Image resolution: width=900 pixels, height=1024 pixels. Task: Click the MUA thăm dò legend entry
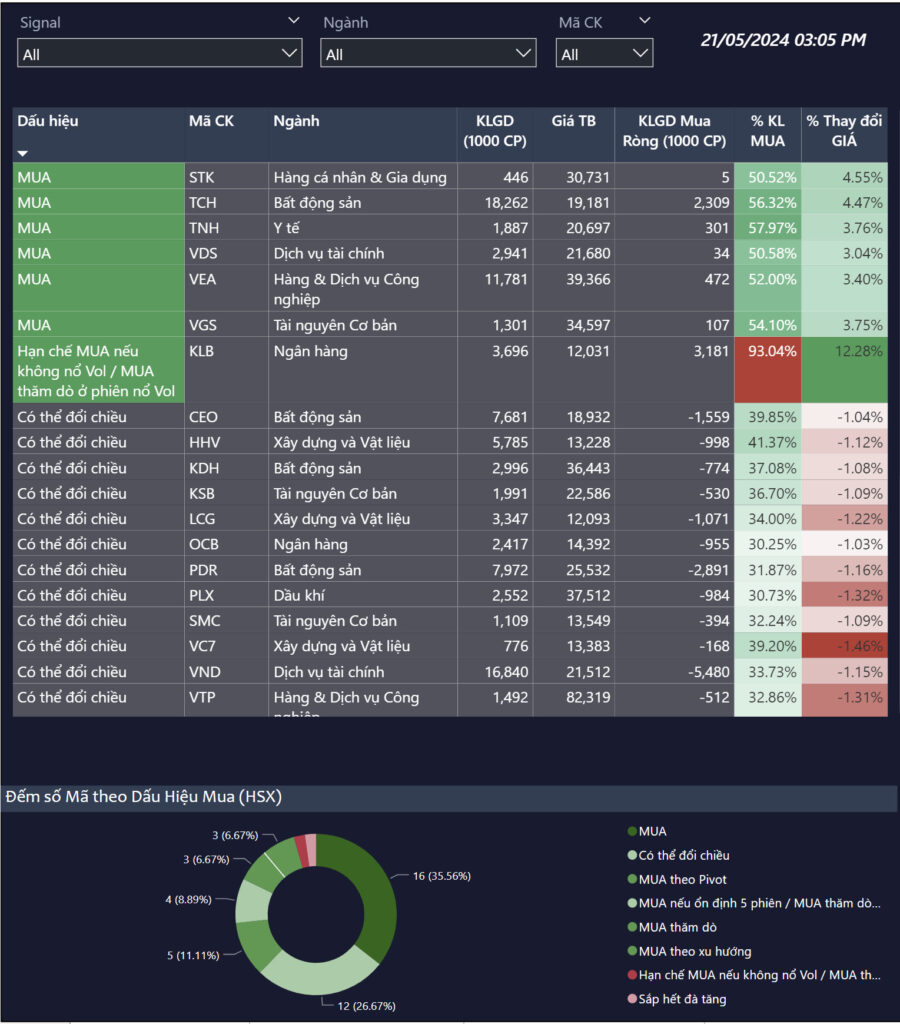tap(677, 928)
